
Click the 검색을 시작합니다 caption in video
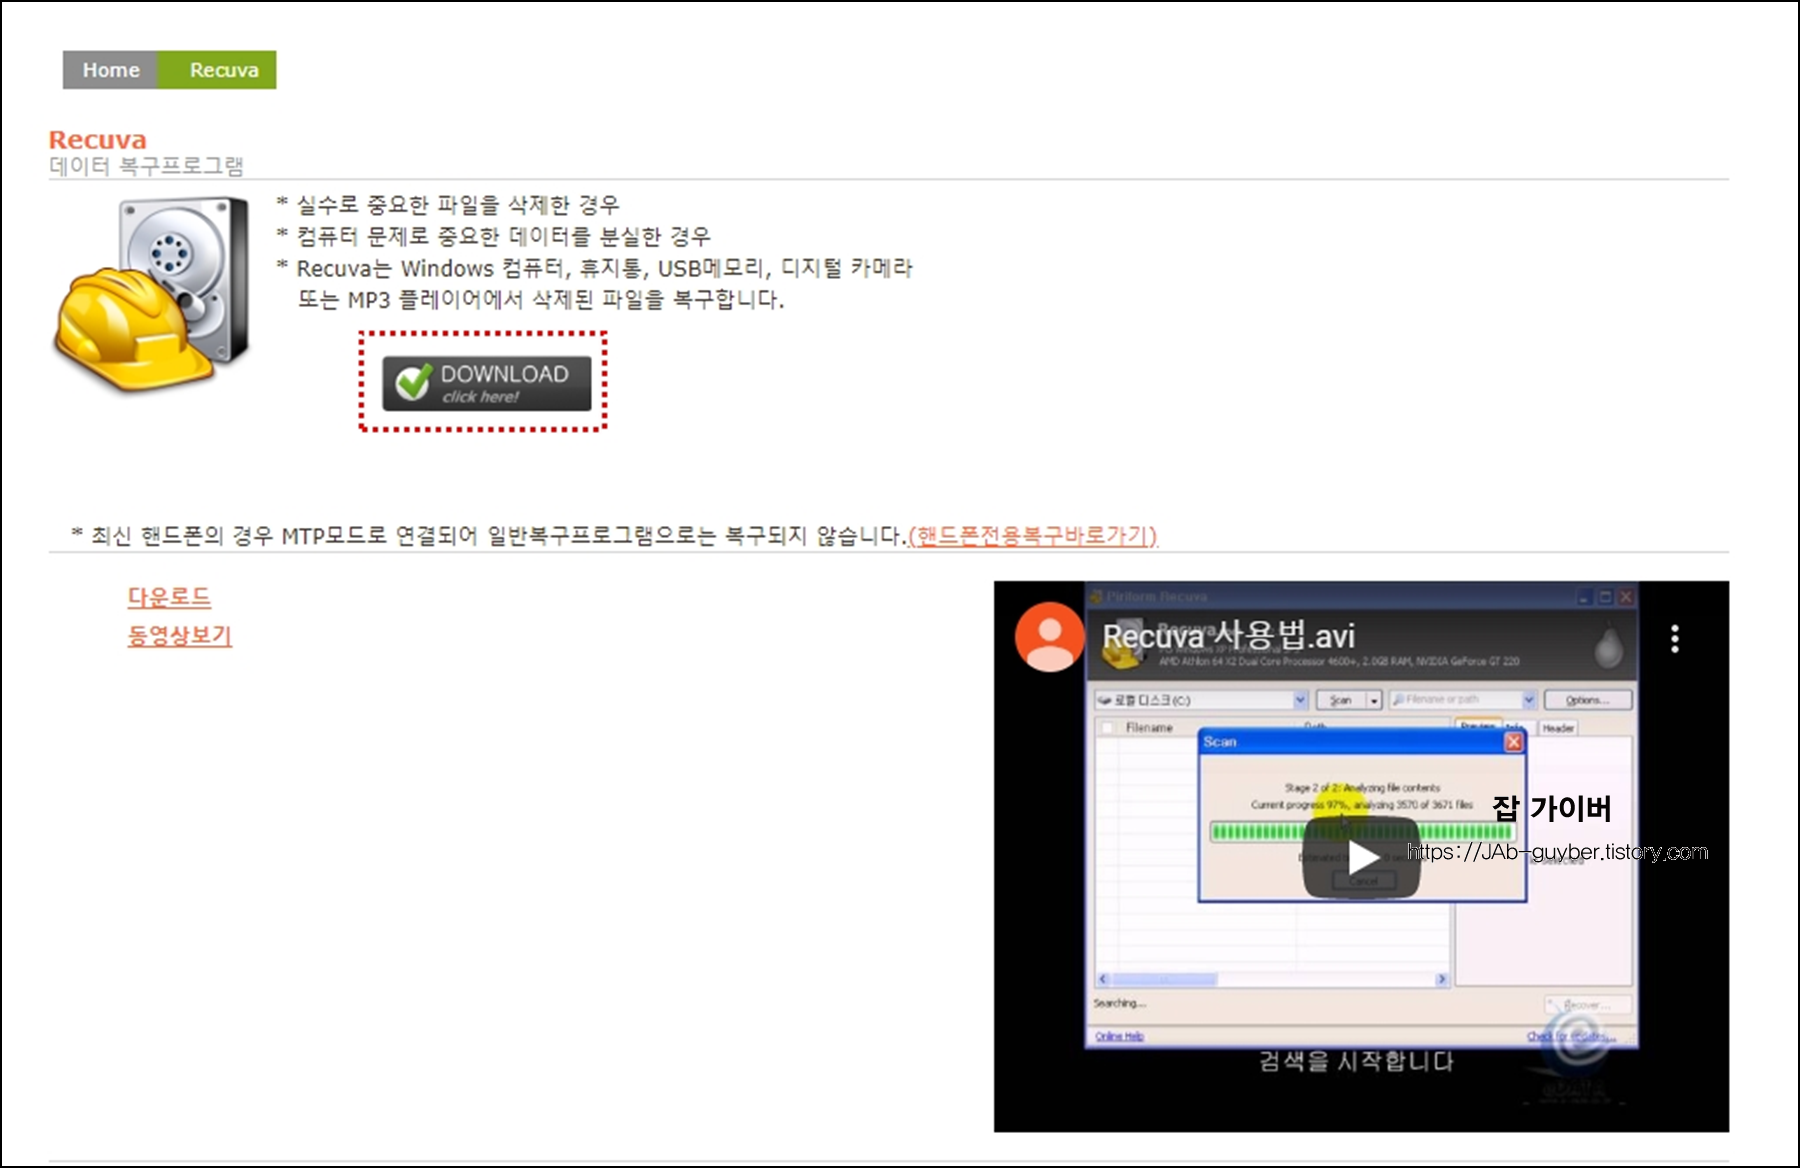1356,1061
